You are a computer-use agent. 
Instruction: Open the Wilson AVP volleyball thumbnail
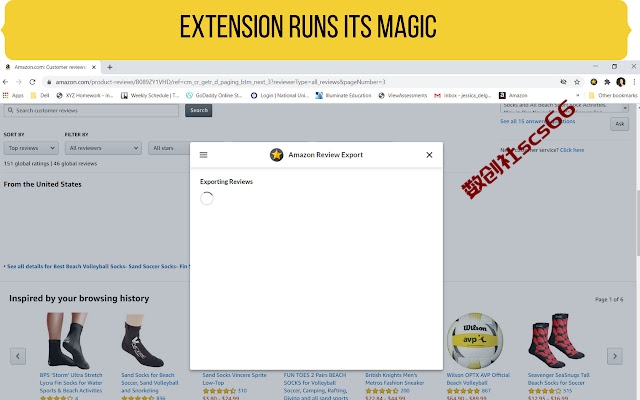coord(475,341)
